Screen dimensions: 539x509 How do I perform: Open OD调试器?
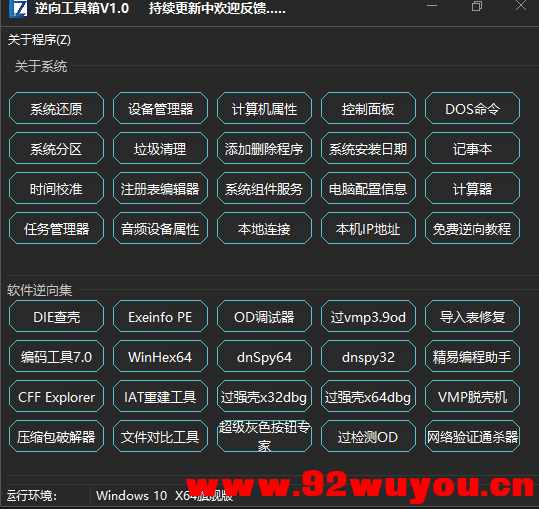[x=264, y=317]
